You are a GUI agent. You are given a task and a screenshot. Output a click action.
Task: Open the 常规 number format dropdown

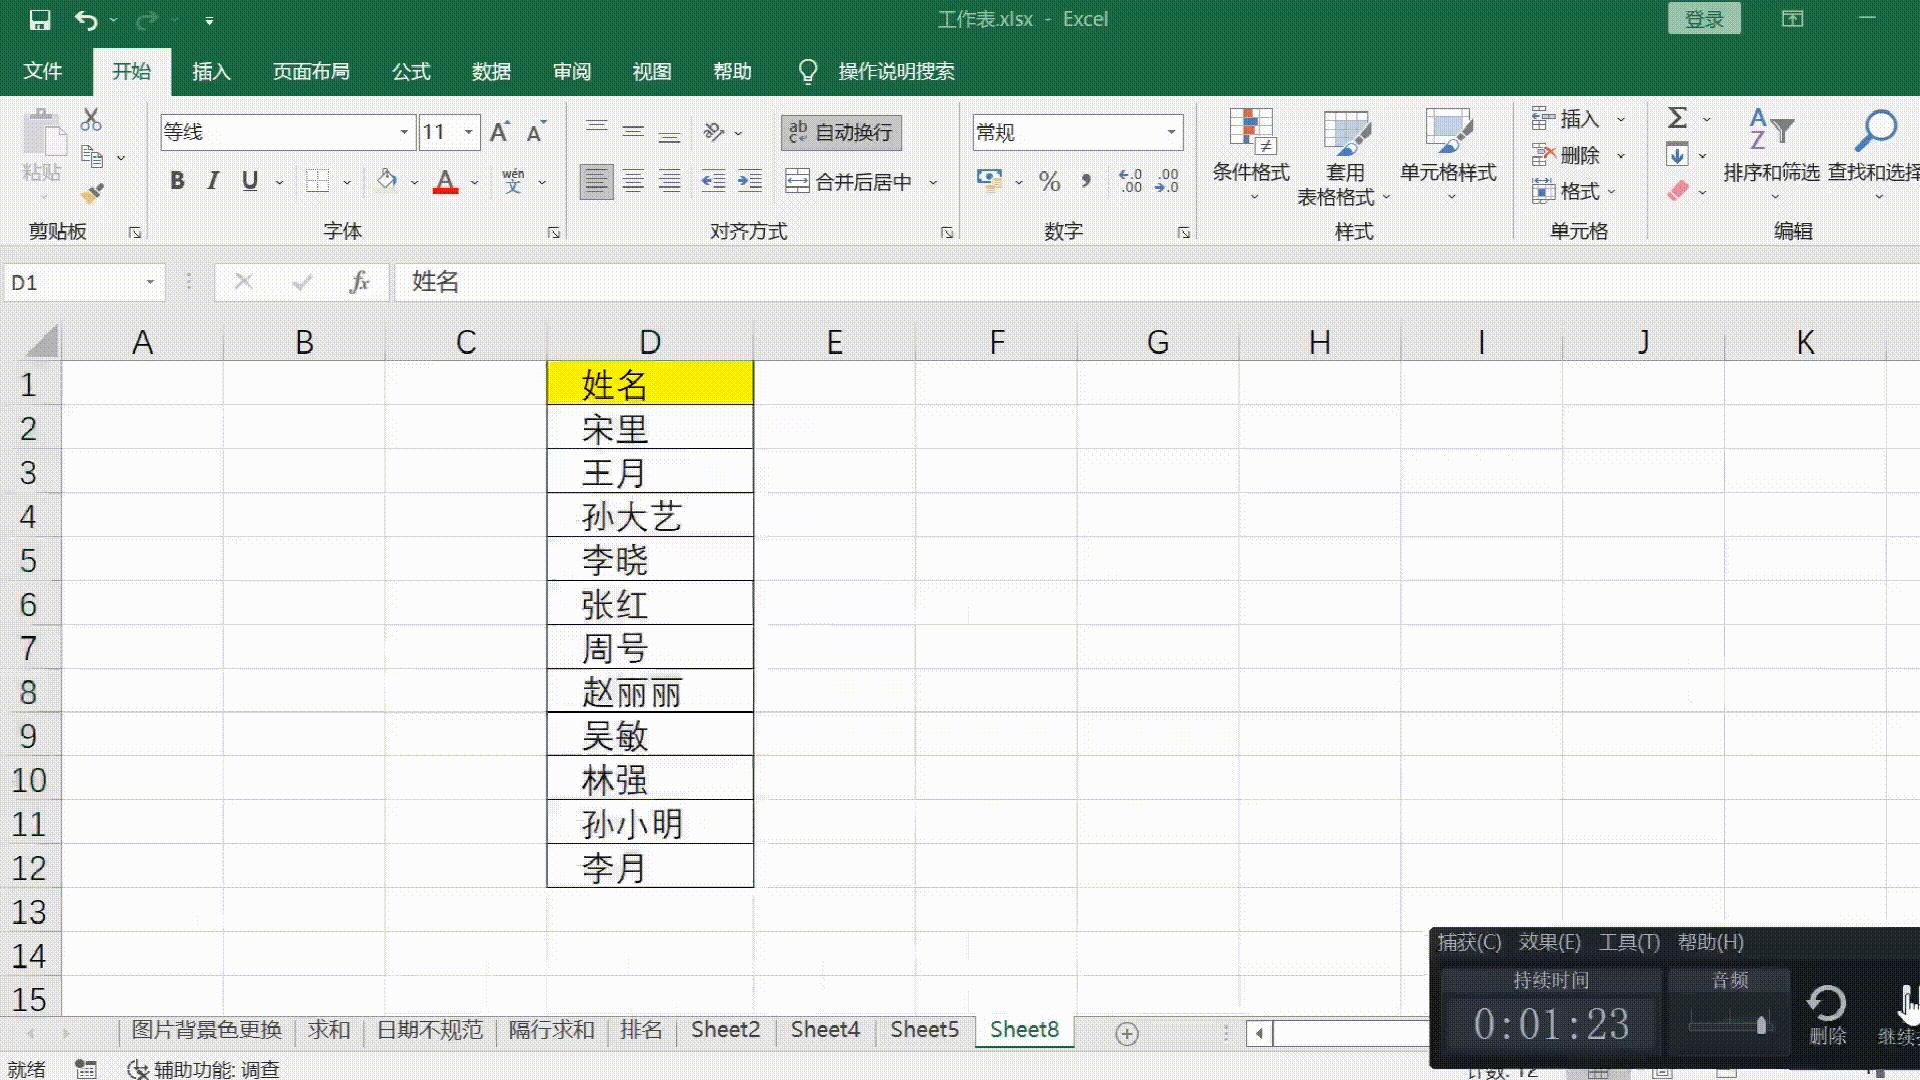1172,131
